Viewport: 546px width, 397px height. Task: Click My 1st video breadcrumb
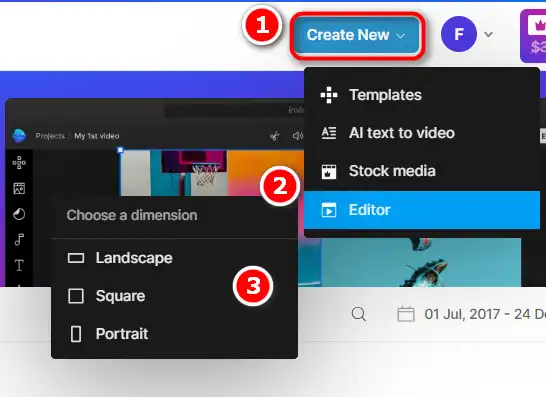[97, 136]
